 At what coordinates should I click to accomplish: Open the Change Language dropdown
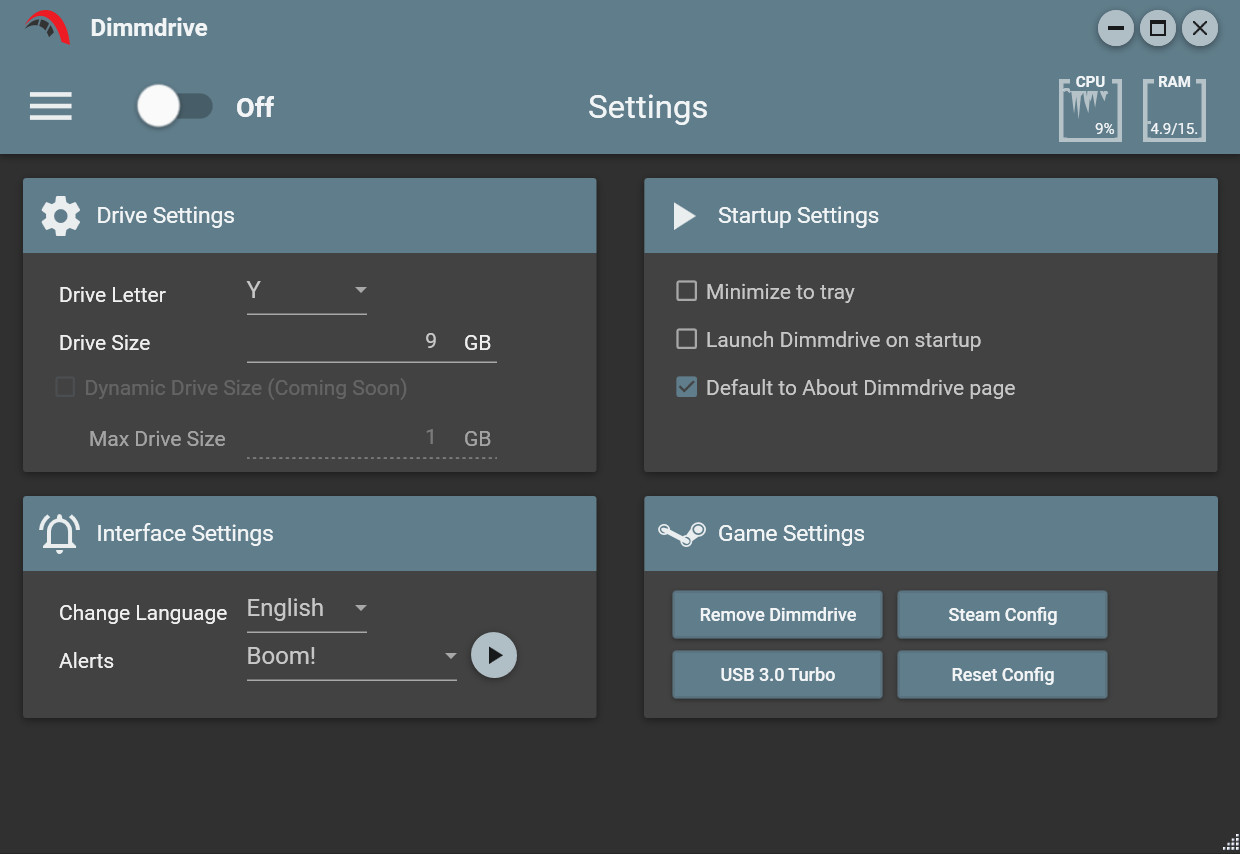[x=307, y=608]
